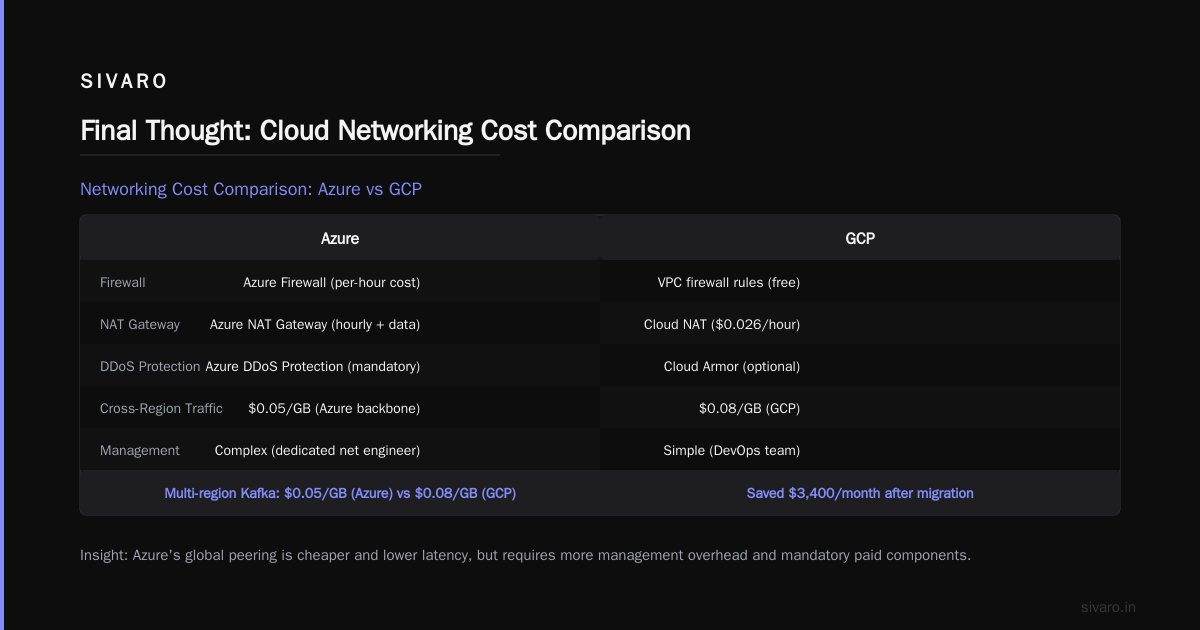Click the Cloud Armor (optional) cell
1200x630 pixels.
coord(732,367)
